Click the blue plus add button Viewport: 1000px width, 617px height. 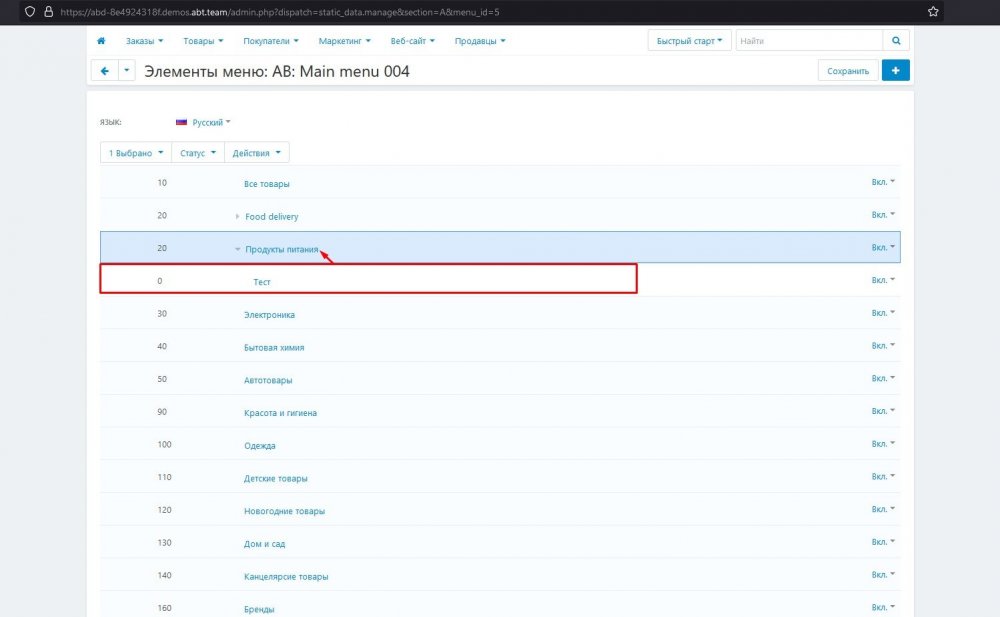point(895,70)
